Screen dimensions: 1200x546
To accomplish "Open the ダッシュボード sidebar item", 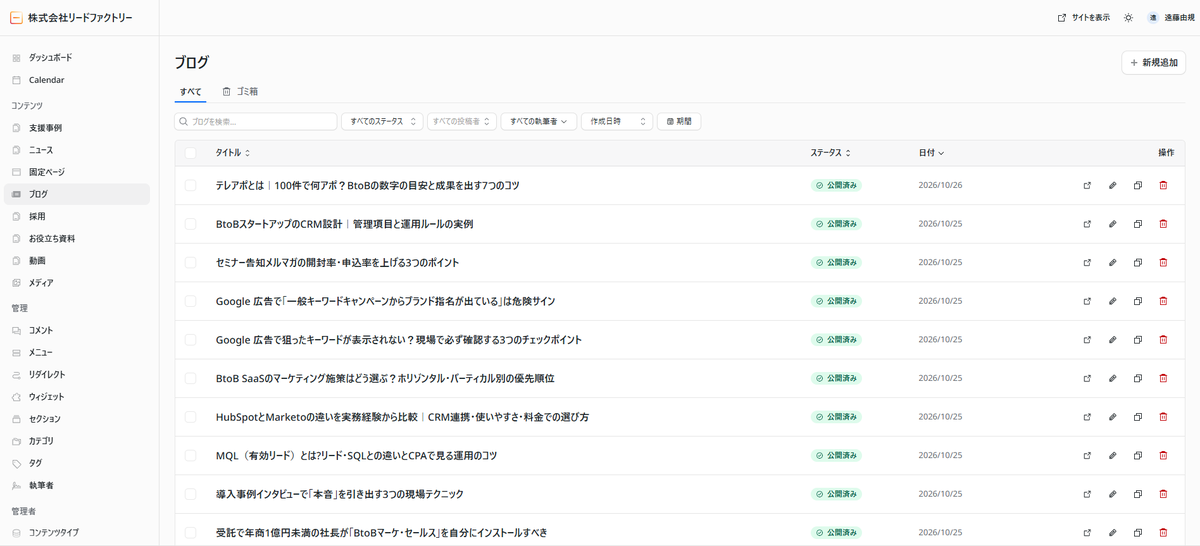I will point(77,58).
